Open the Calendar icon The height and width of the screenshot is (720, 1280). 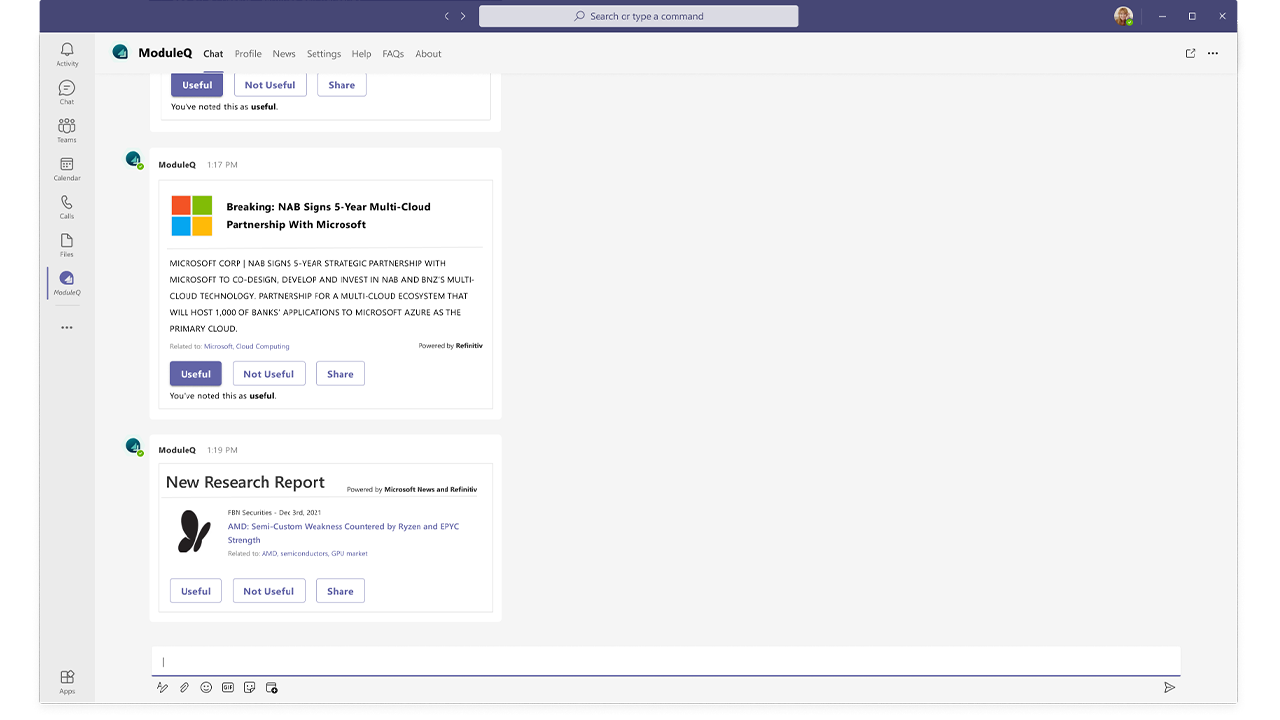coord(67,168)
